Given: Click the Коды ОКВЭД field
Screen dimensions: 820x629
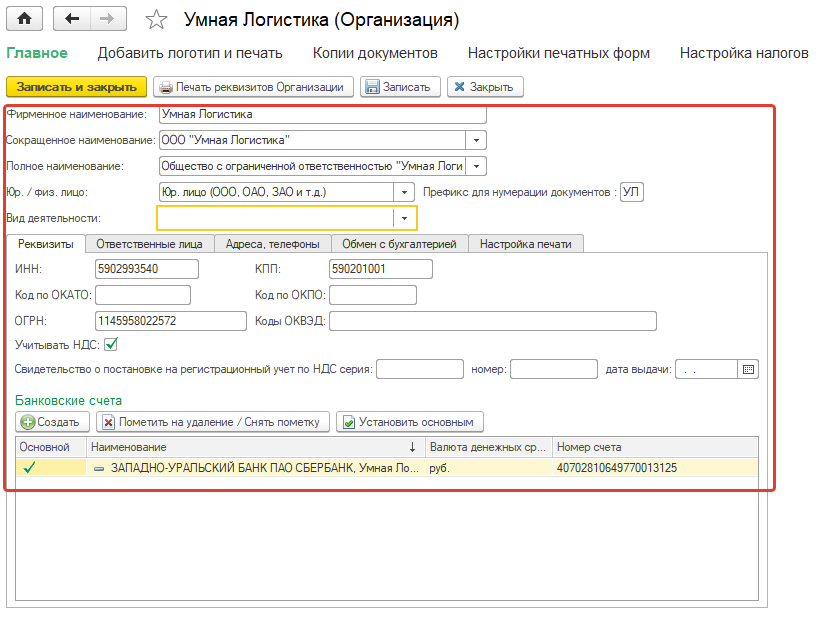Looking at the screenshot, I should 493,321.
